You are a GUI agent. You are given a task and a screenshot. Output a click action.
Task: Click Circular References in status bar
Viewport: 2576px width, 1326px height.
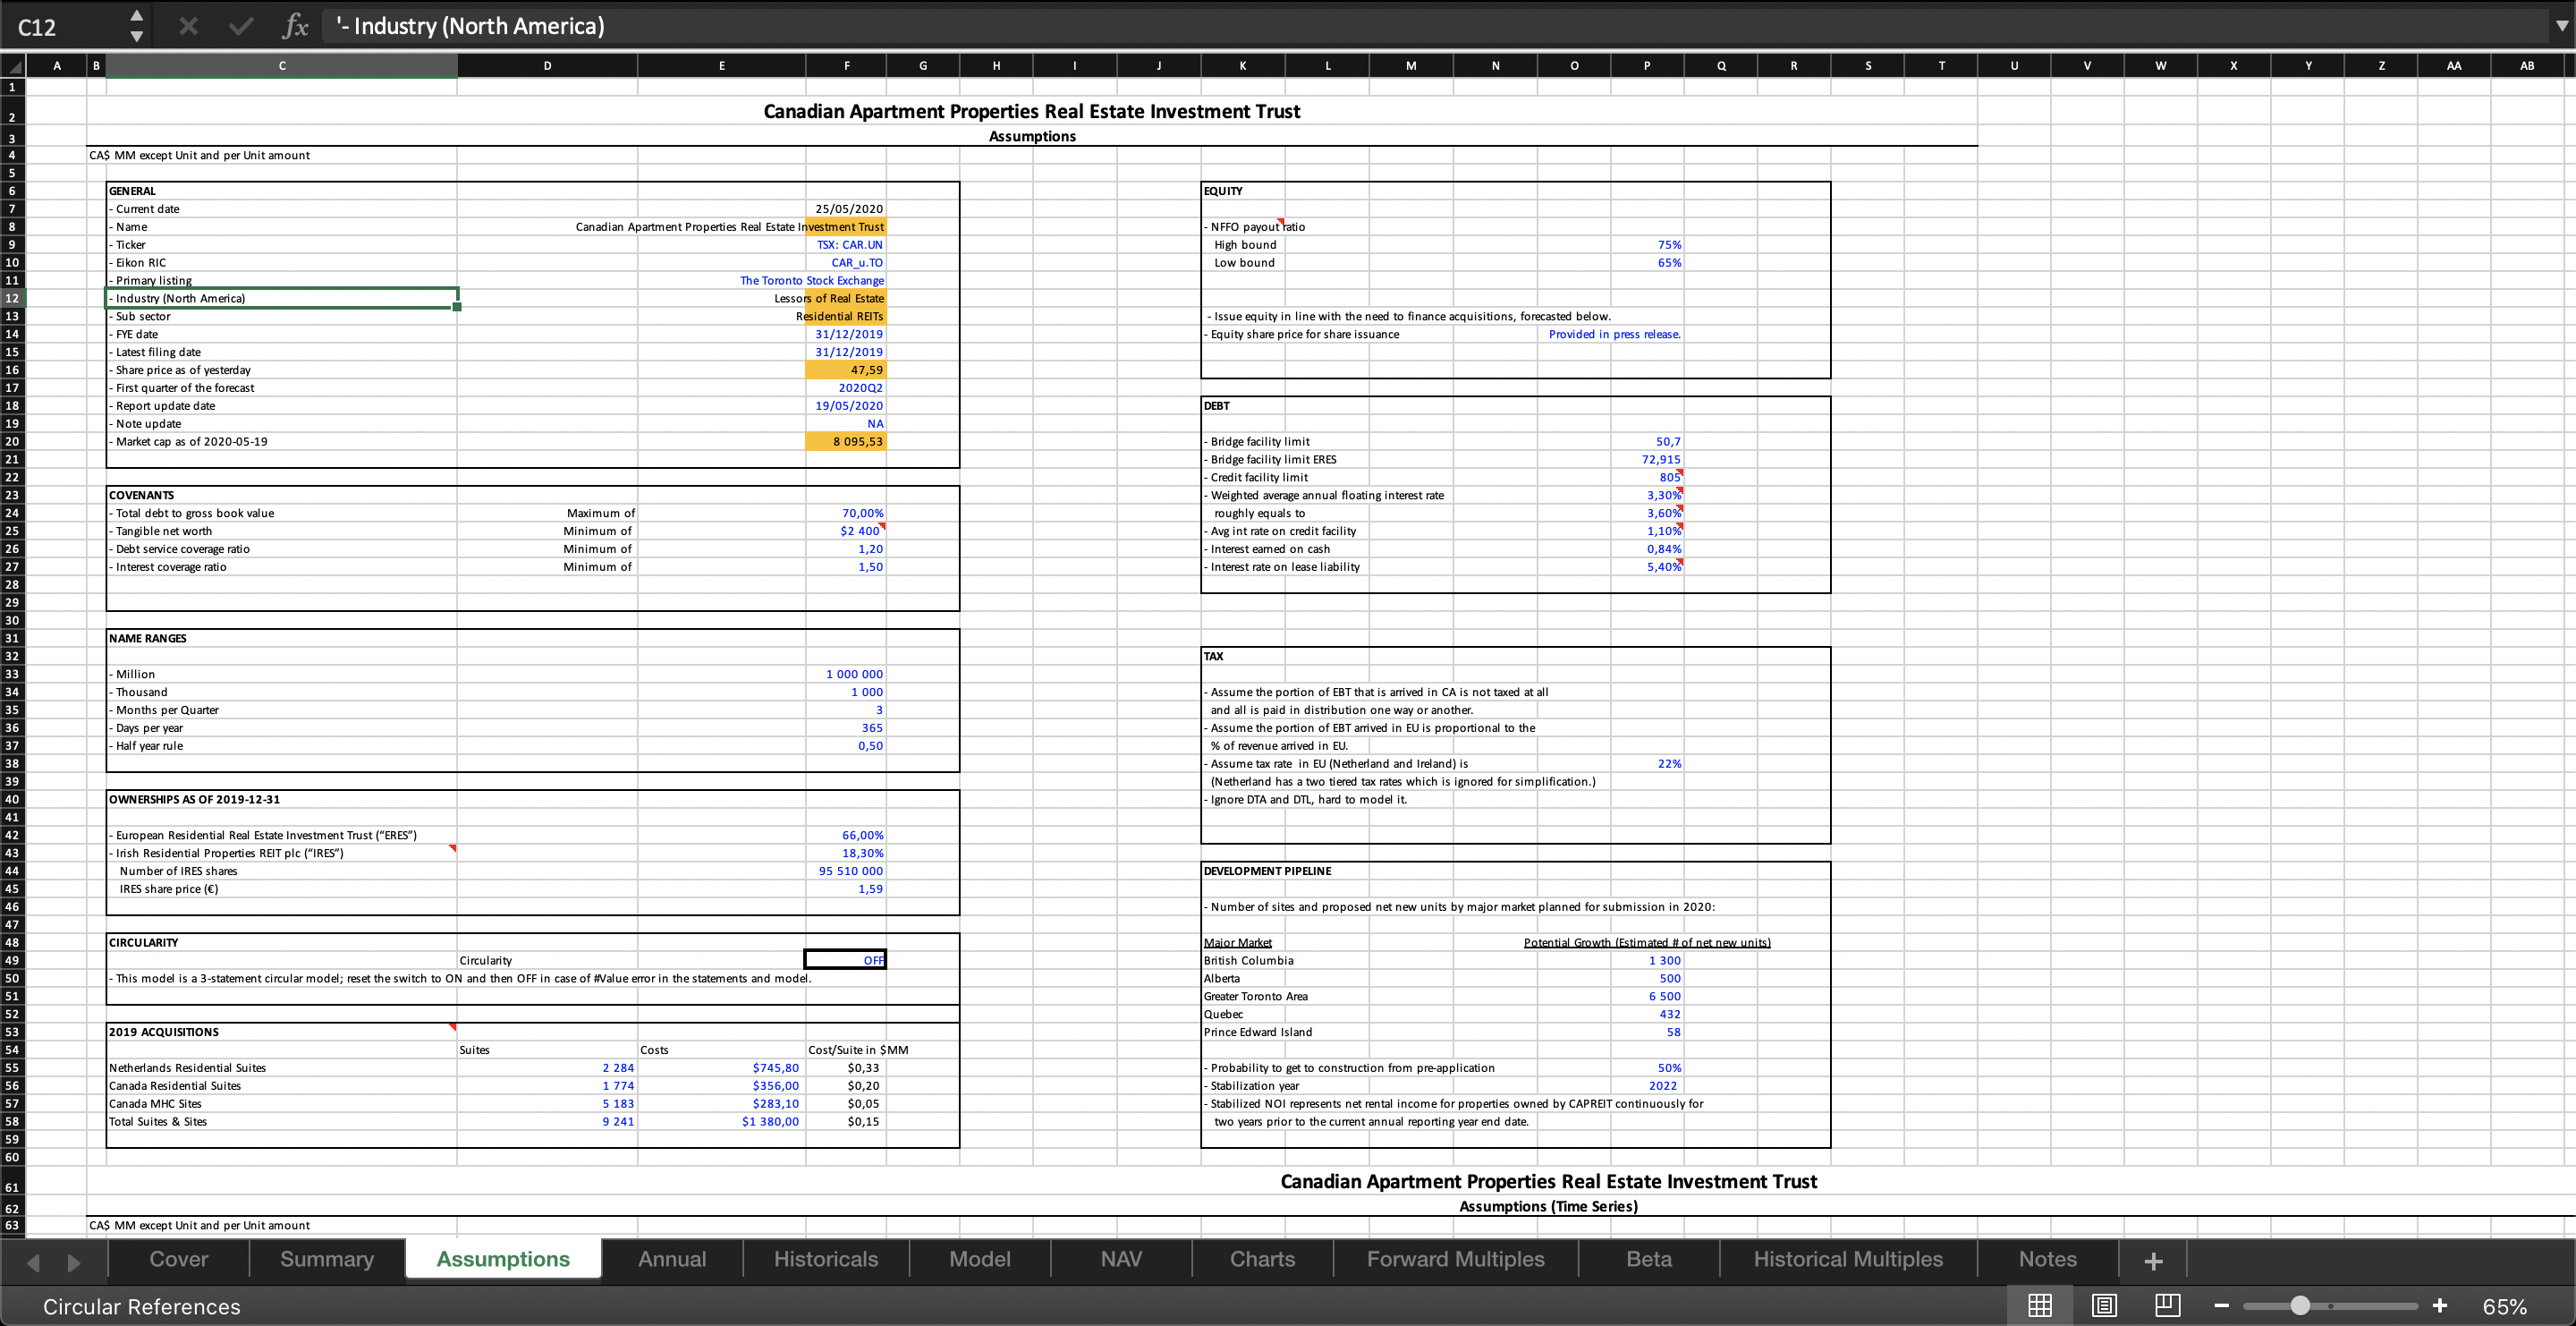(x=142, y=1306)
